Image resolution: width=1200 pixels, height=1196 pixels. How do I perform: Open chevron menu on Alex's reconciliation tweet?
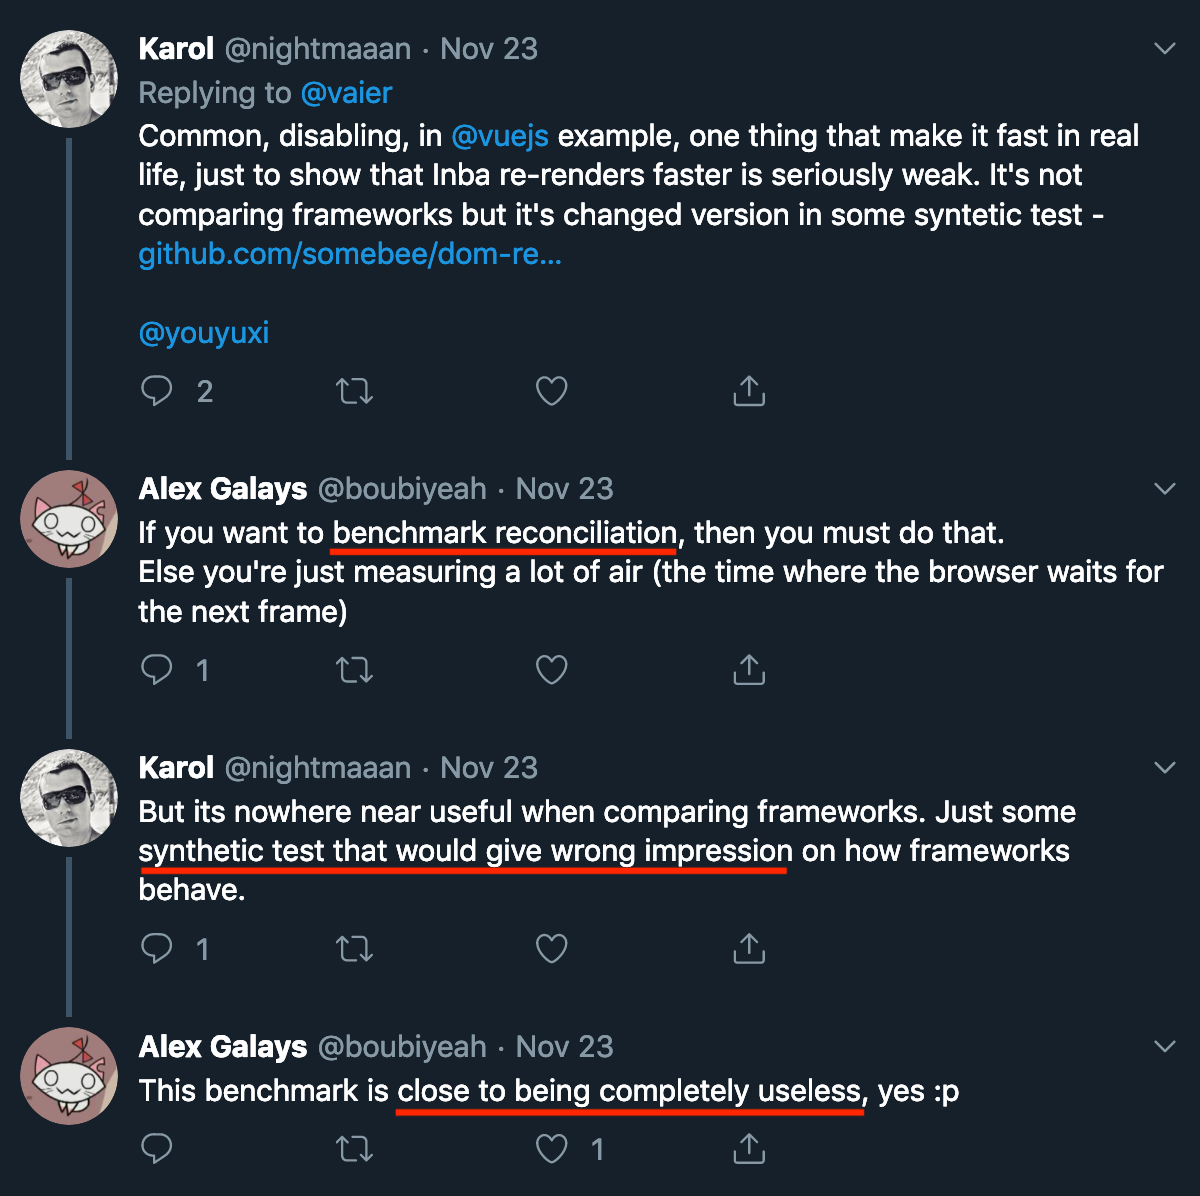tap(1165, 488)
